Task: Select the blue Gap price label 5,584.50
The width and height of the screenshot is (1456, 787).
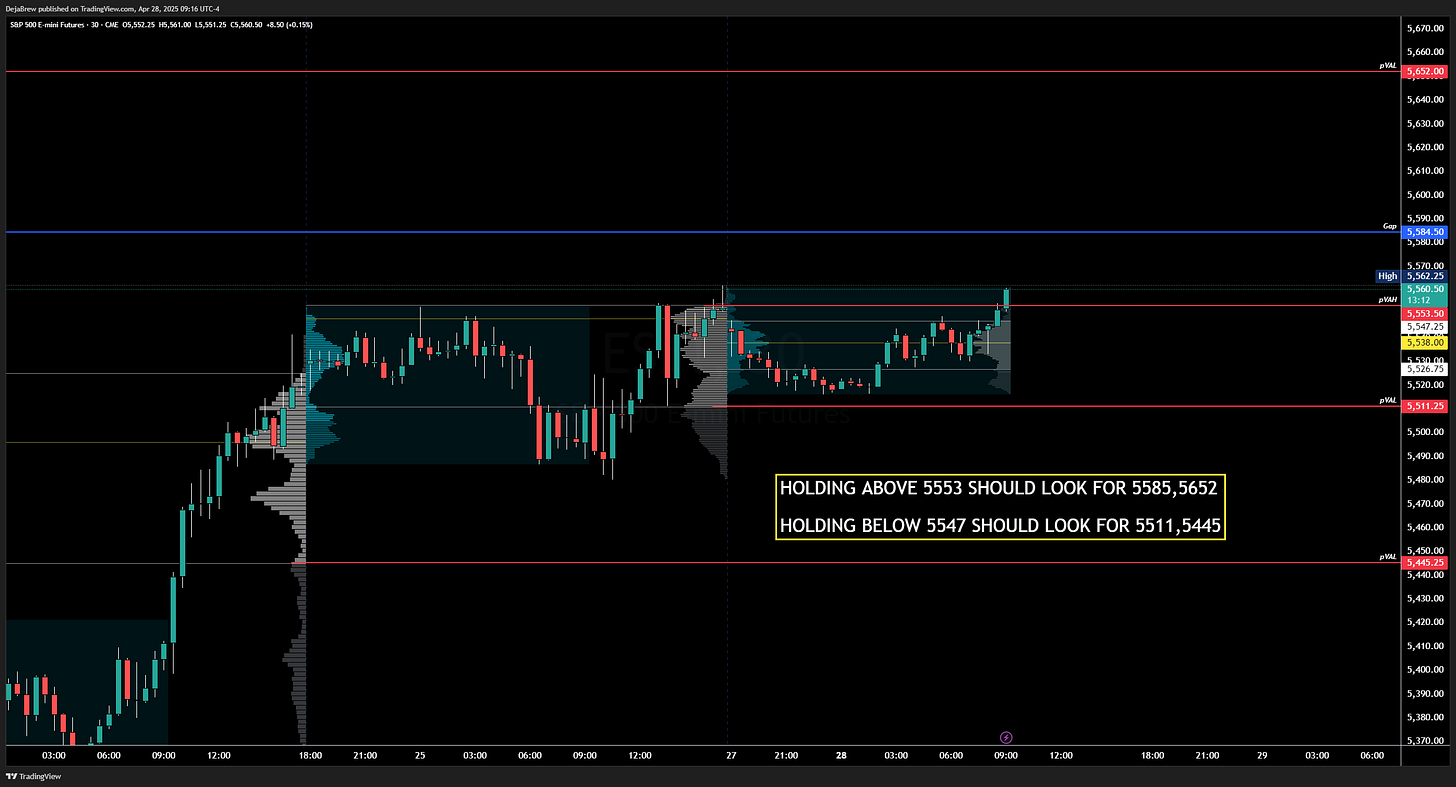Action: point(1424,232)
